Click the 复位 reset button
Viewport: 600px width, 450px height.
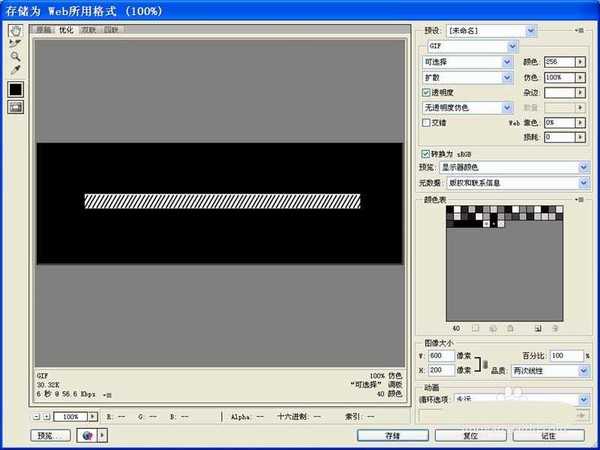[x=470, y=436]
